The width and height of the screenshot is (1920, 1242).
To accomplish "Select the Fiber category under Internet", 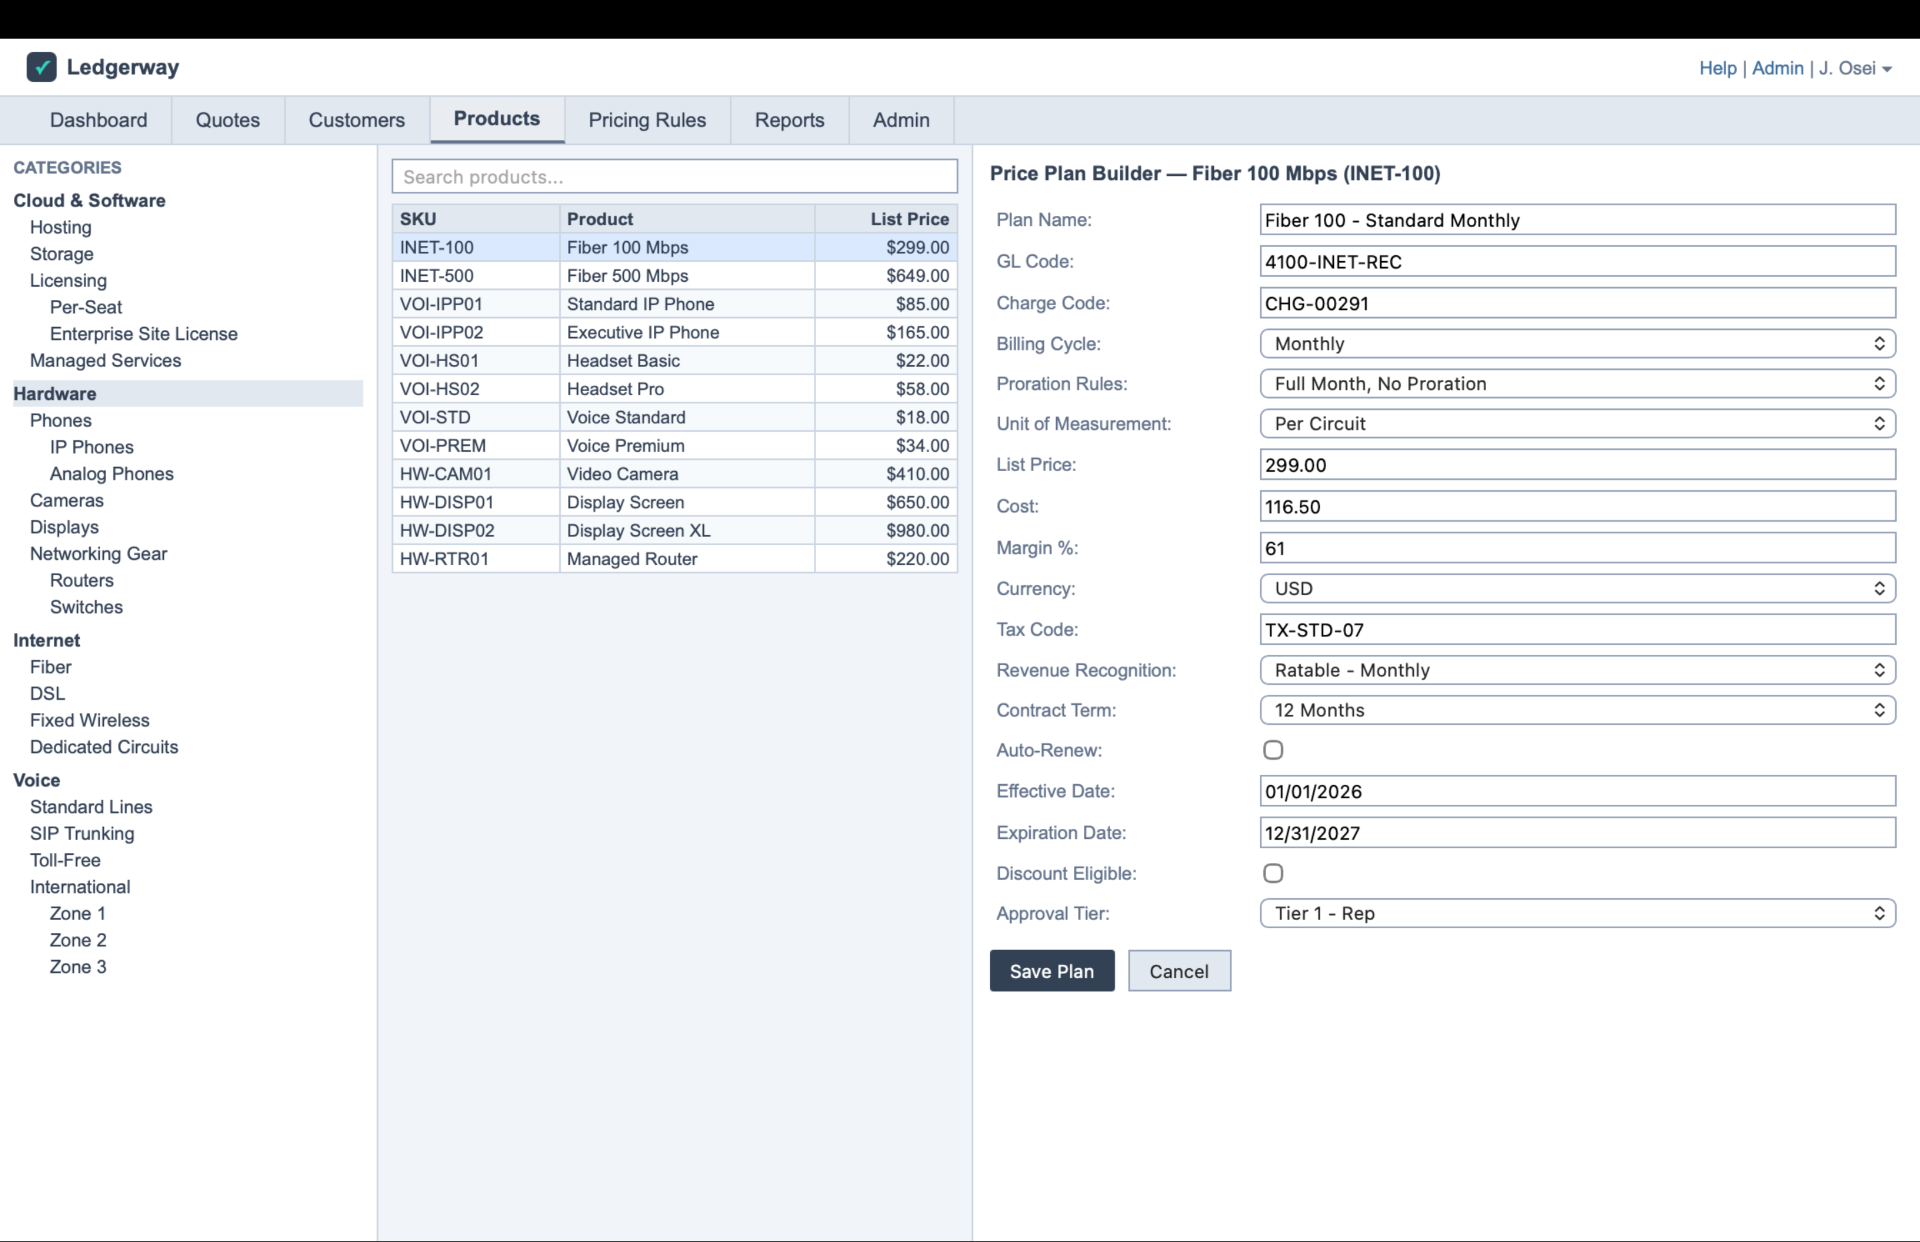I will [x=51, y=667].
